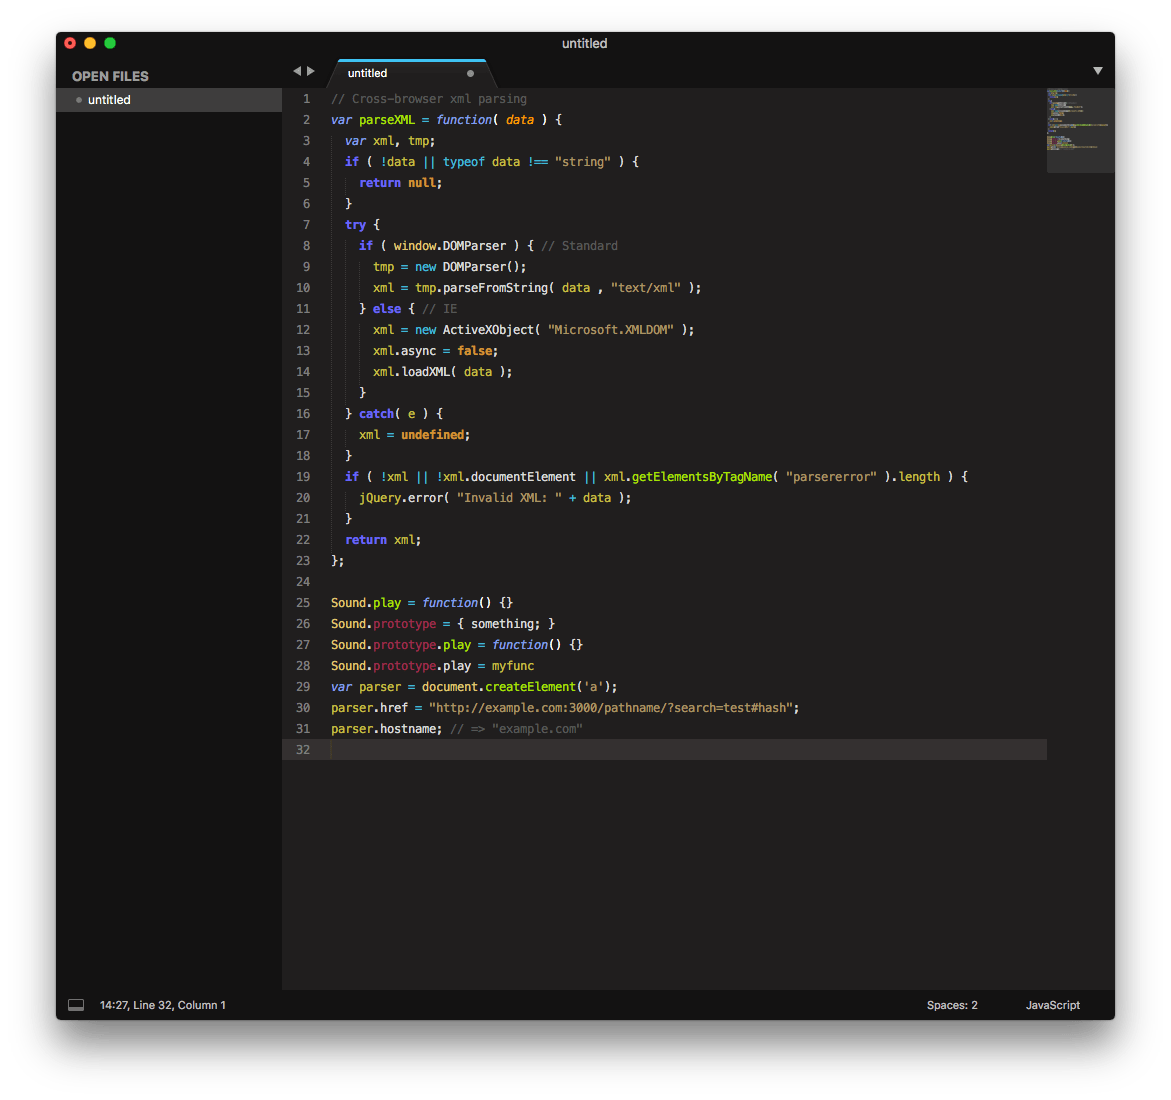Click the unsaved-changes dot on the untitled tab
The width and height of the screenshot is (1171, 1100).
click(469, 73)
